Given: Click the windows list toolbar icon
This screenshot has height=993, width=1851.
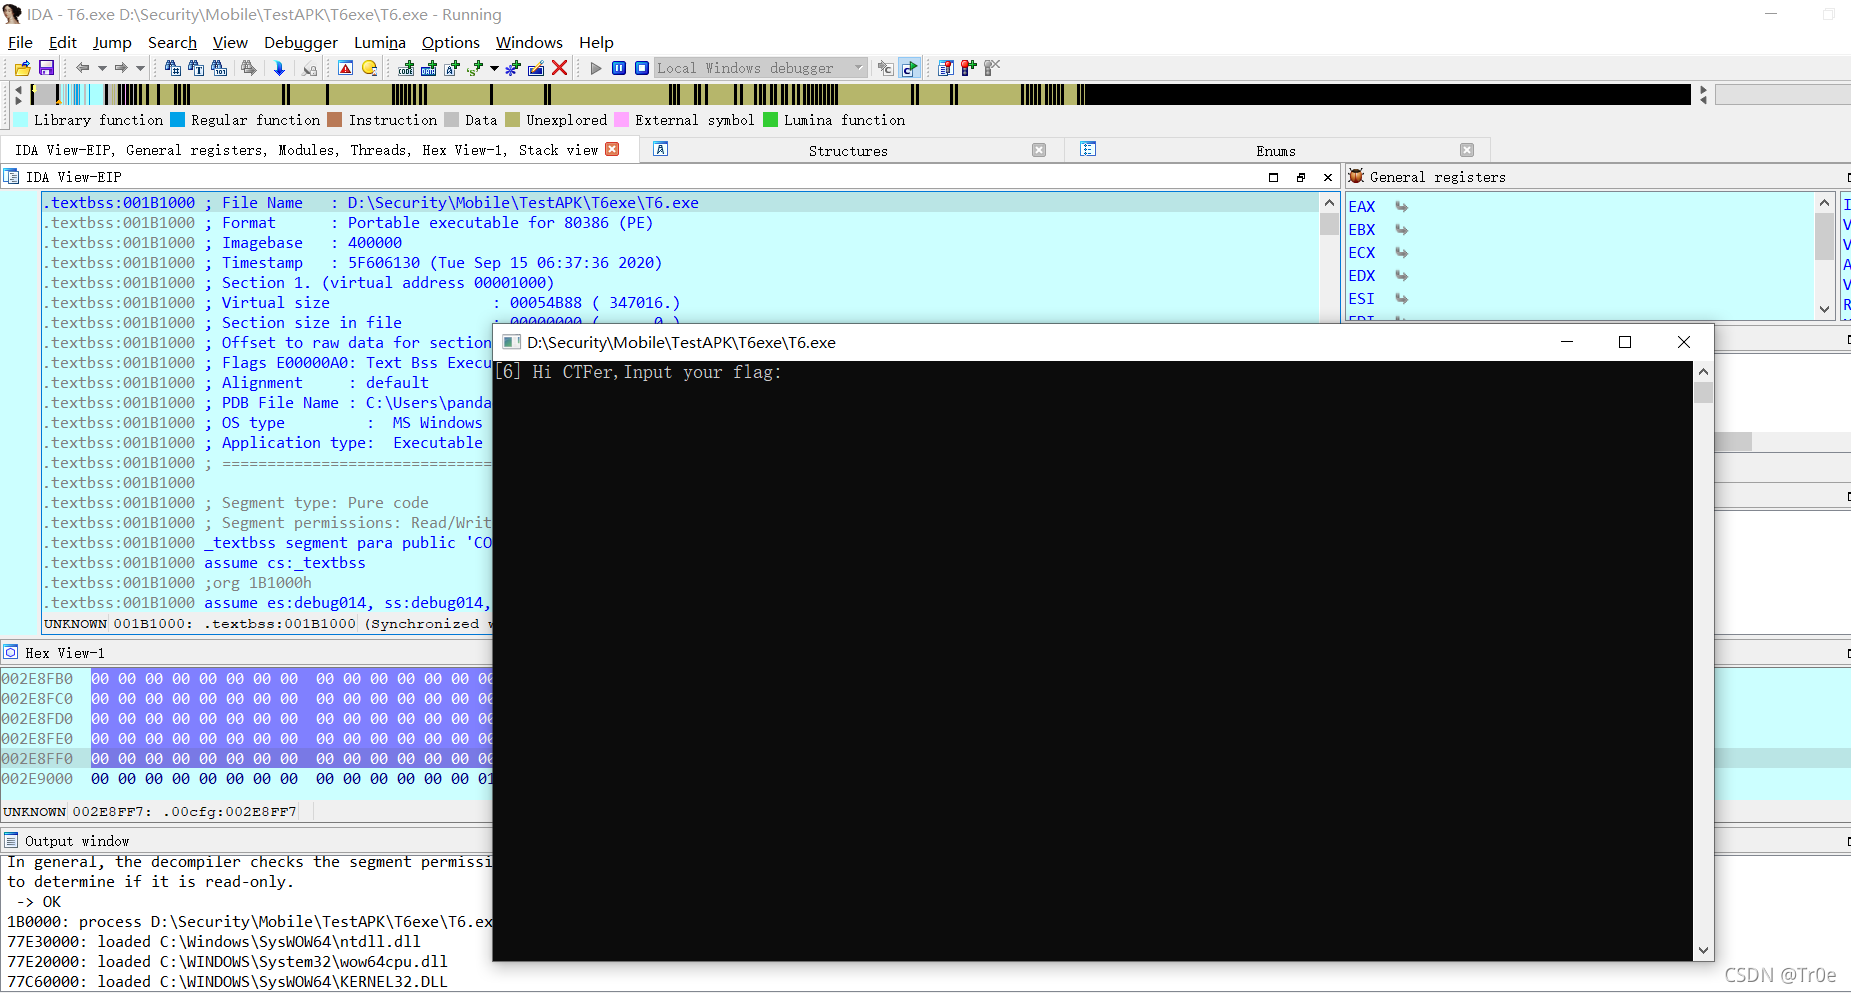Looking at the screenshot, I should pos(945,68).
